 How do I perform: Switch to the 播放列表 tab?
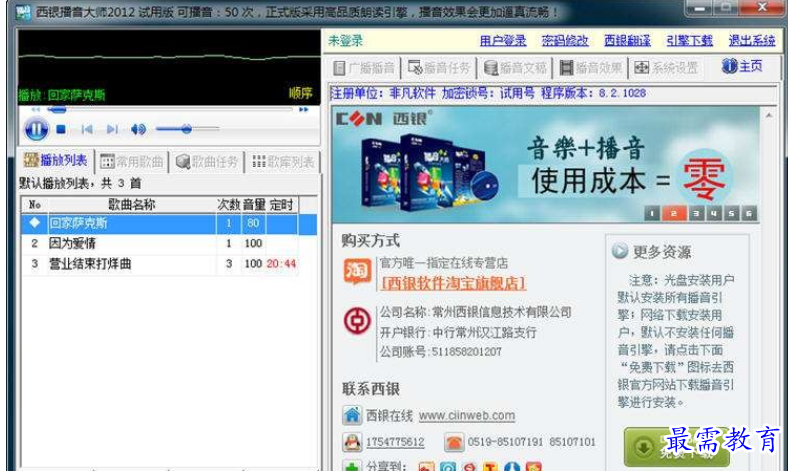point(55,160)
